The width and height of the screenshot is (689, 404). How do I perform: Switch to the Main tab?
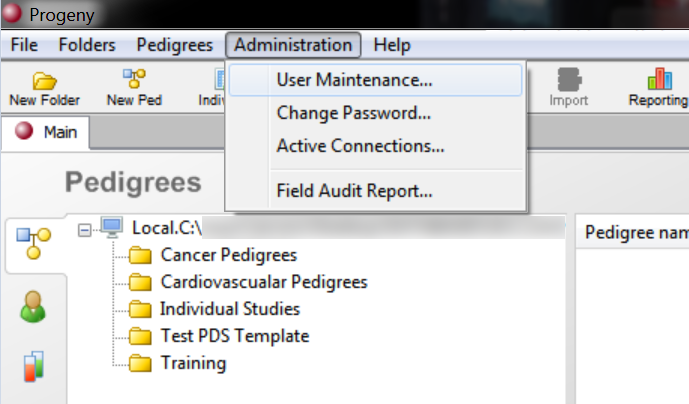pyautogui.click(x=46, y=132)
